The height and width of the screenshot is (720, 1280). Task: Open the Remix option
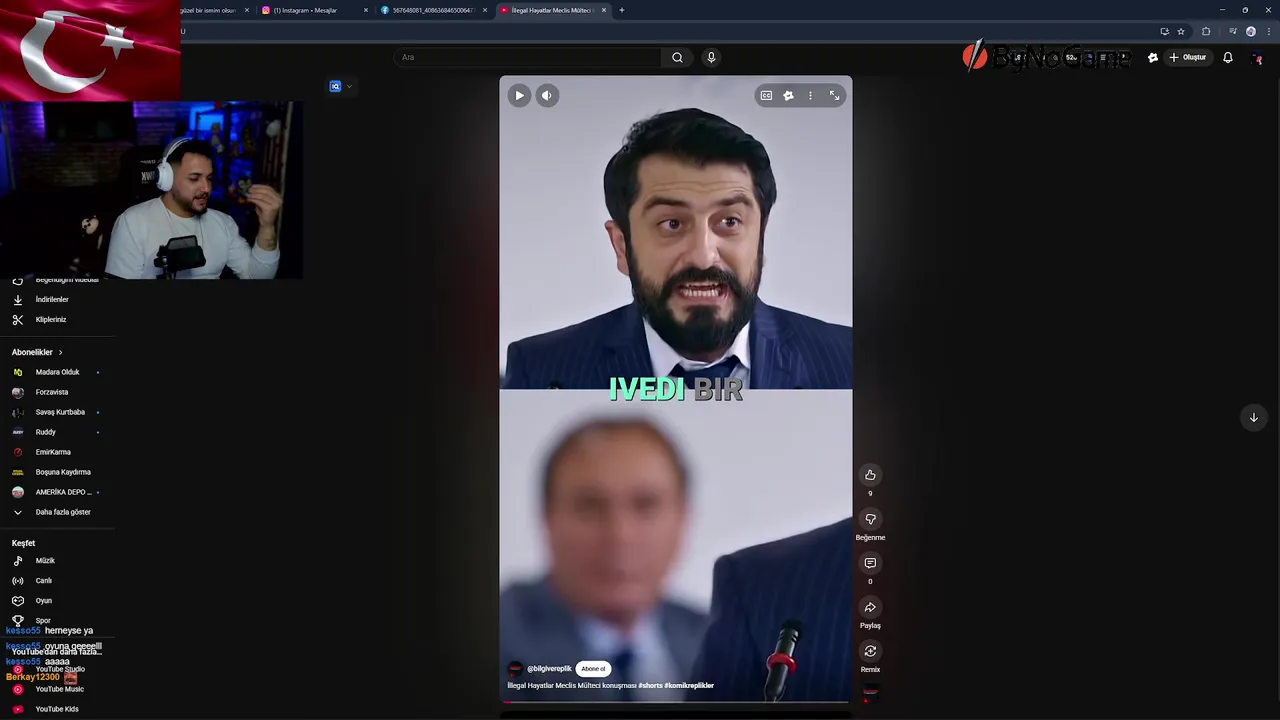click(x=870, y=651)
